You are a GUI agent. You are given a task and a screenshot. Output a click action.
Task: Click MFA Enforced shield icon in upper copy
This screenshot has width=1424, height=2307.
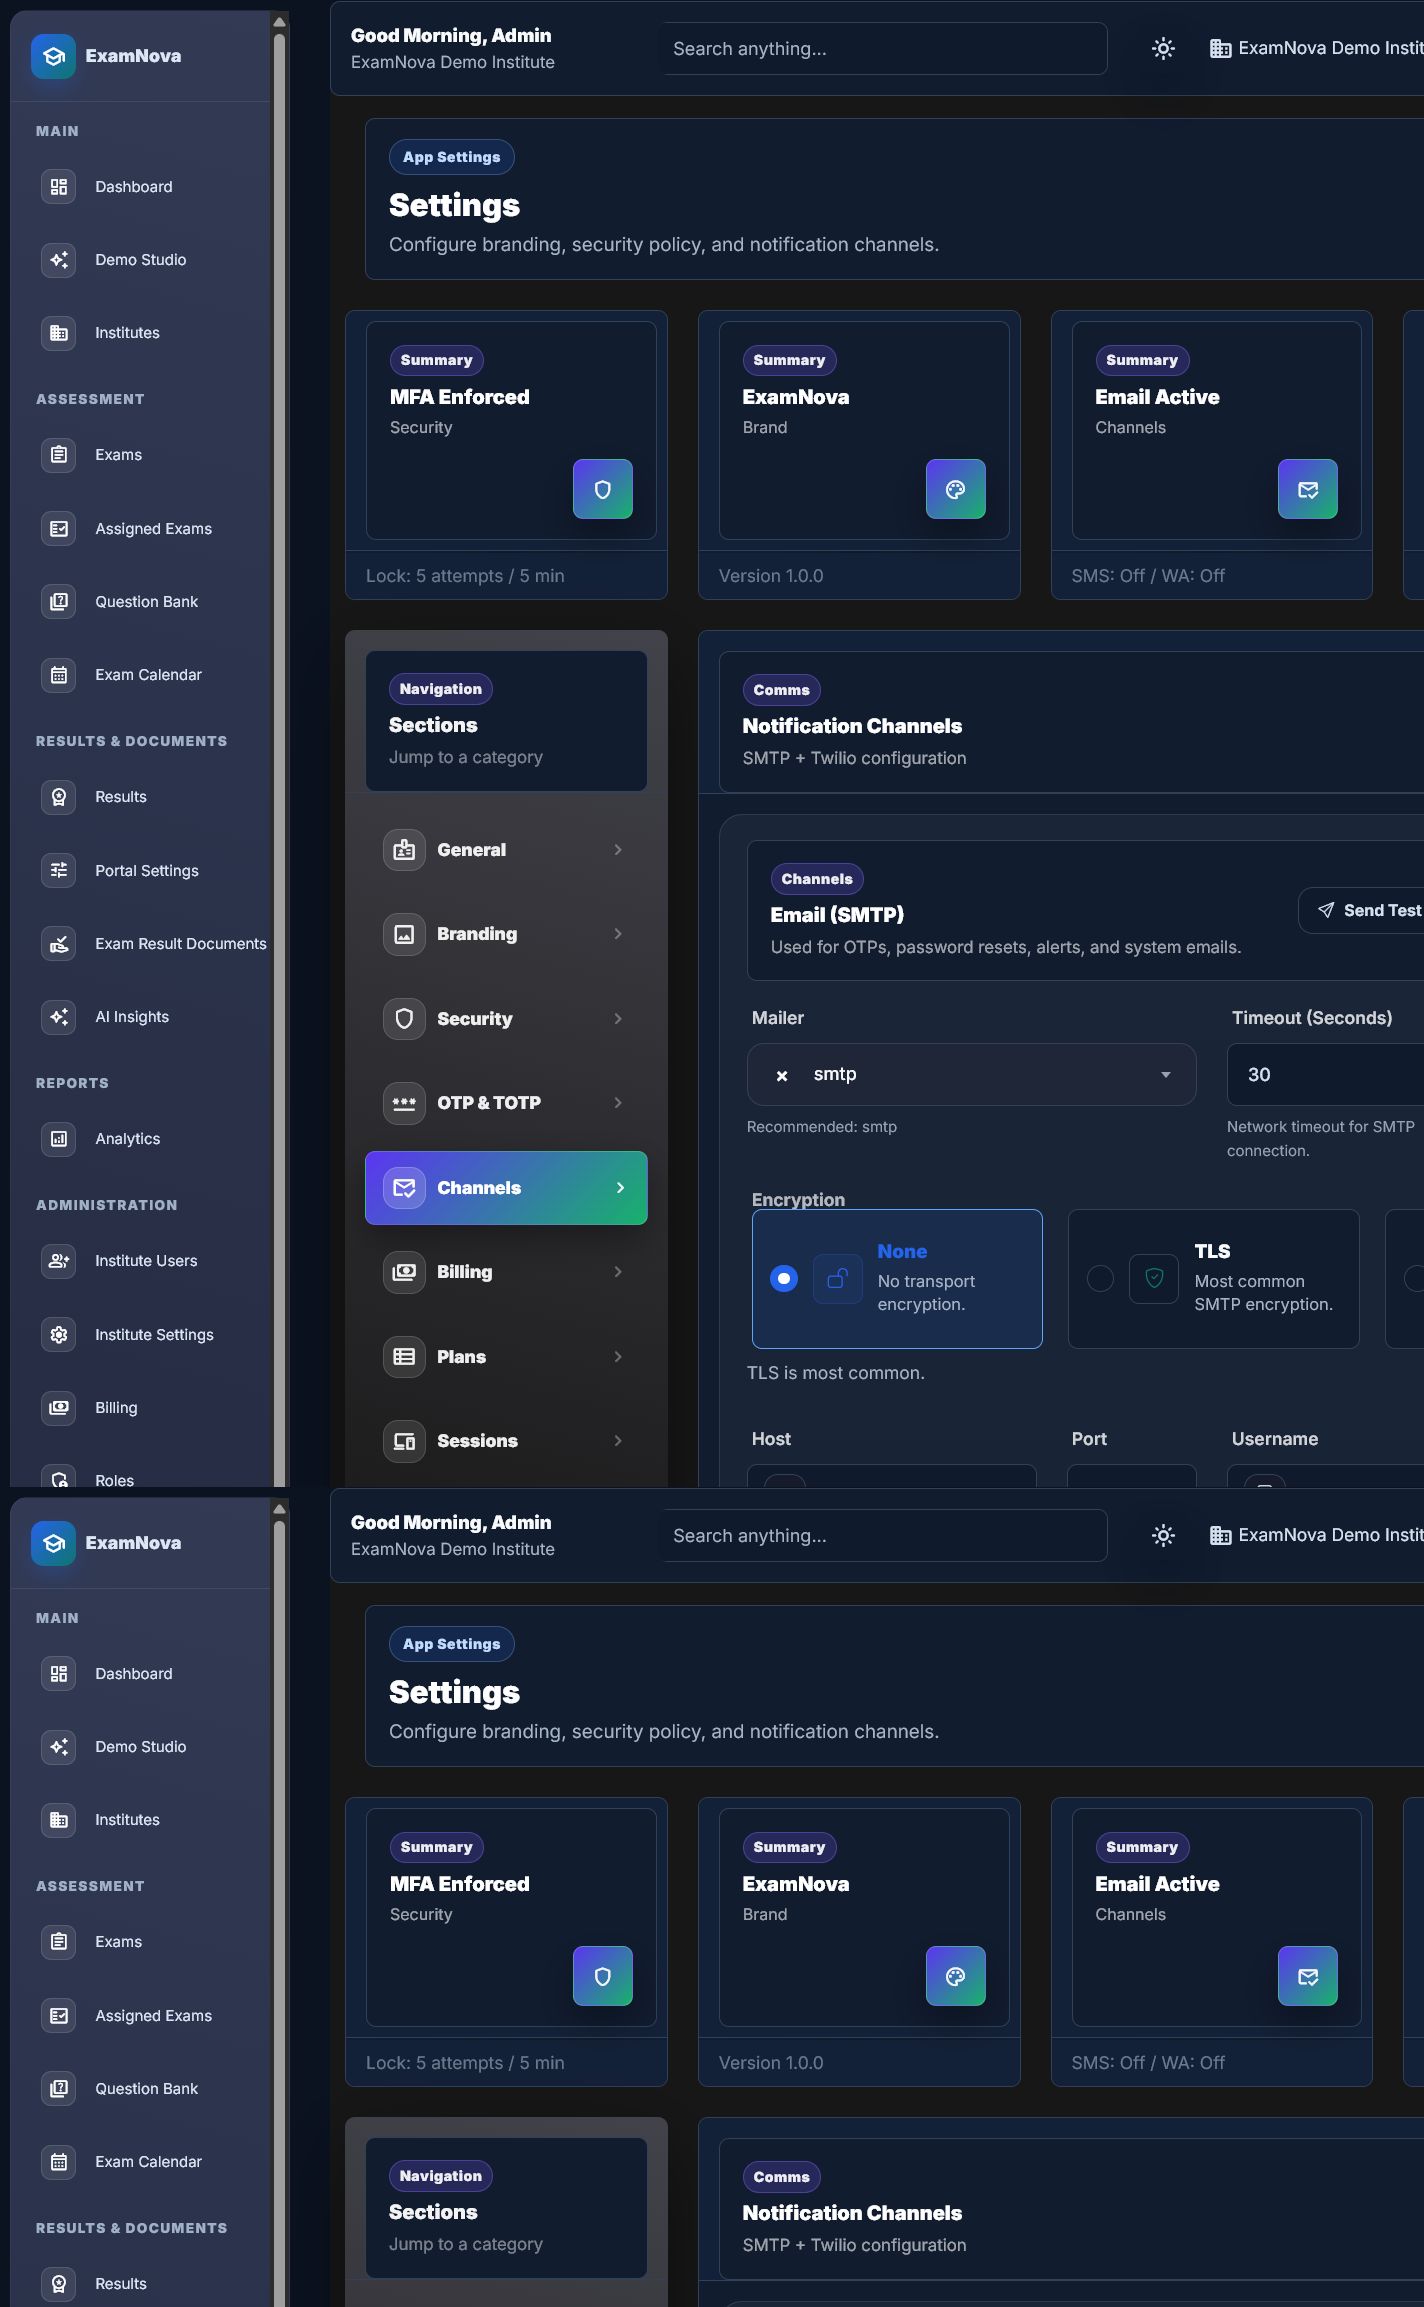point(603,489)
